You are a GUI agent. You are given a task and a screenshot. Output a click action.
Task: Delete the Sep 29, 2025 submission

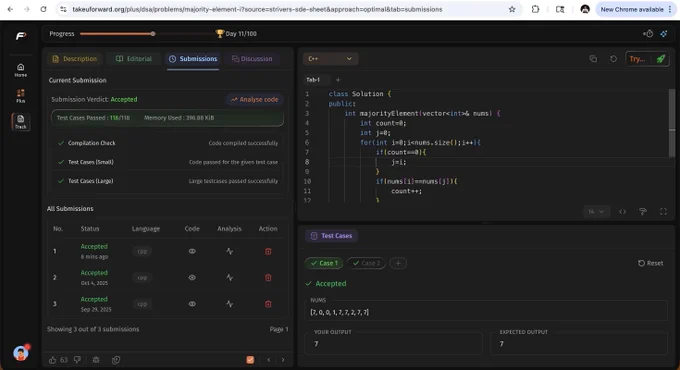tap(268, 304)
